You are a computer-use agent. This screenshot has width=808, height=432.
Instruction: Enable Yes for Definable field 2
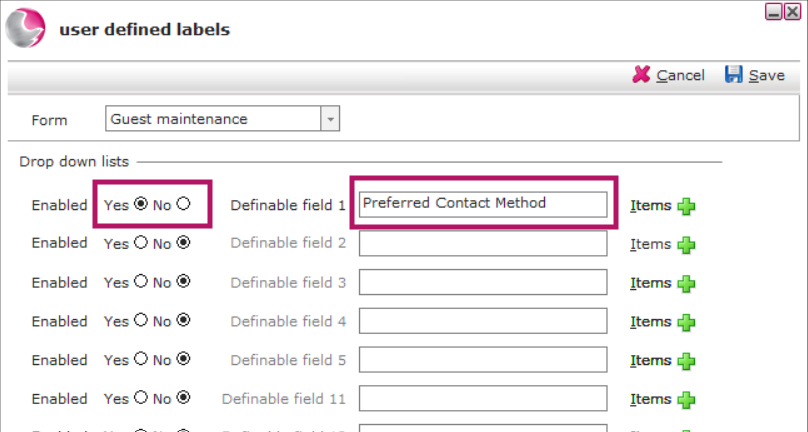(x=141, y=242)
